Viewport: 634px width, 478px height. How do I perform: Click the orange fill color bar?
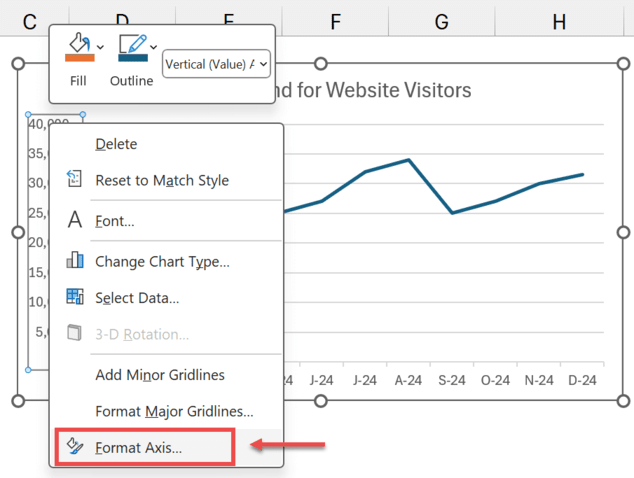point(78,58)
